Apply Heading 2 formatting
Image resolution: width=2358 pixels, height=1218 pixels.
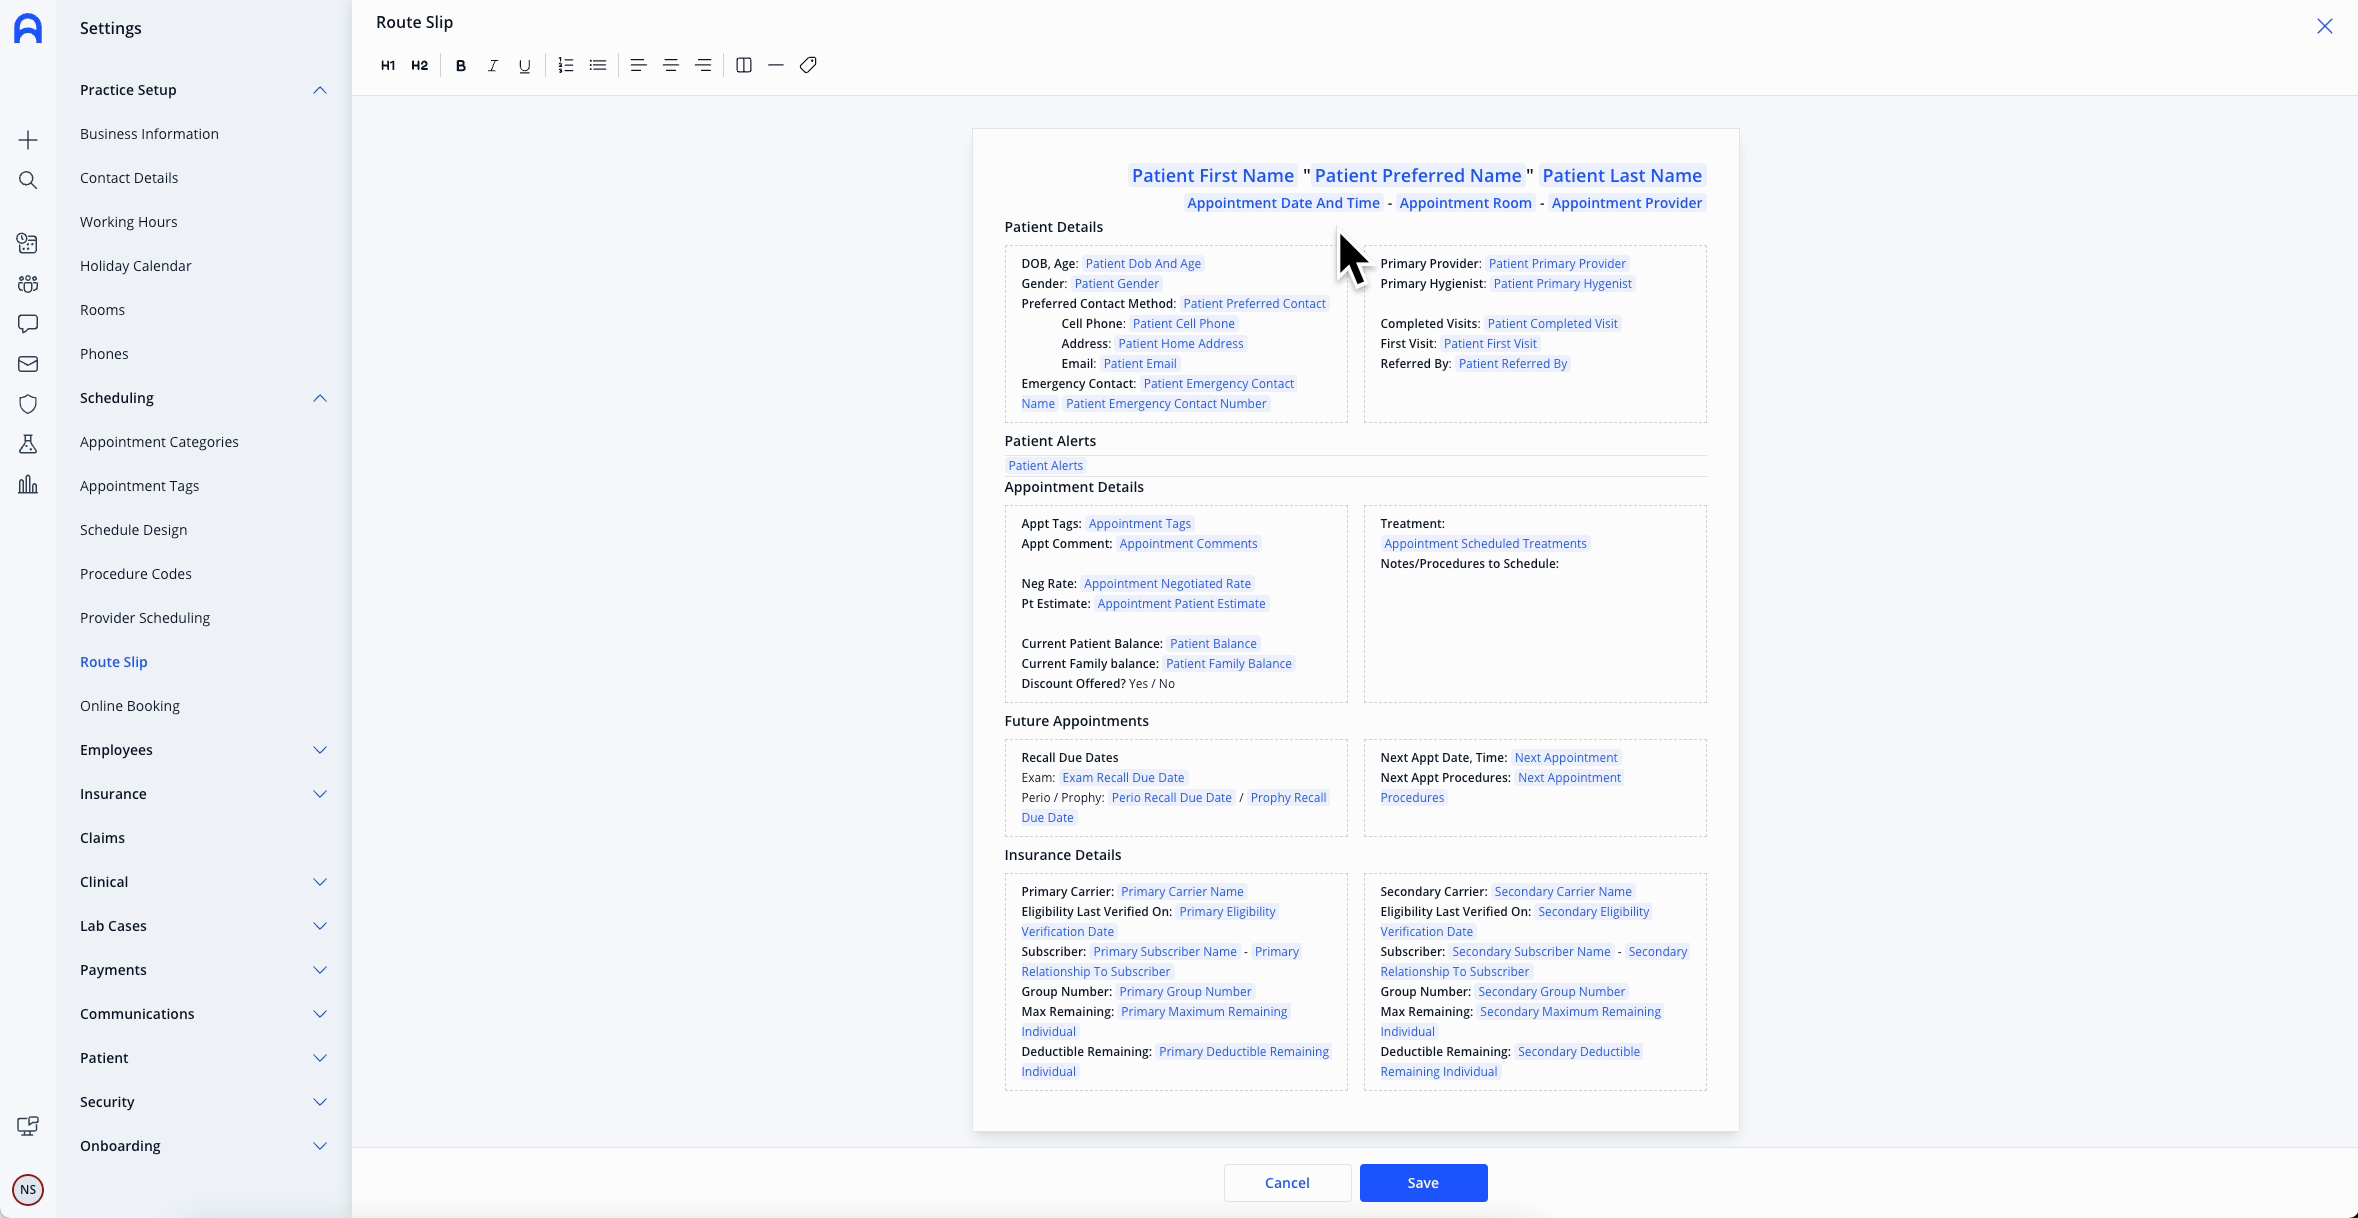coord(420,65)
